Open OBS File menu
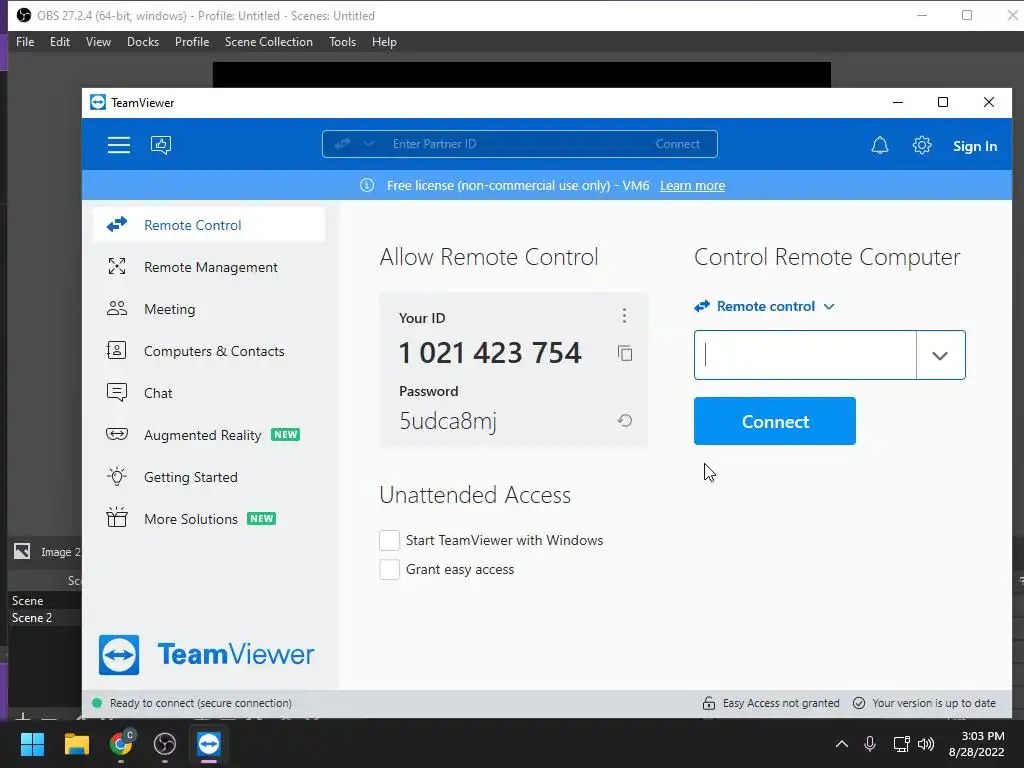 (25, 42)
